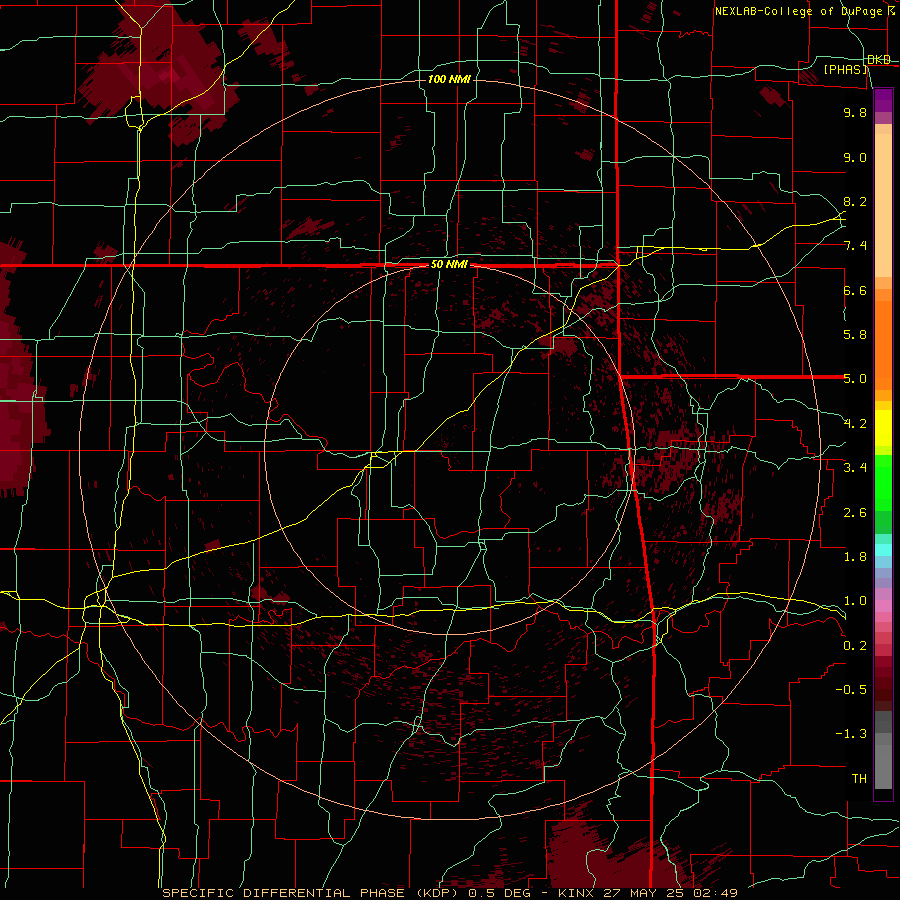Click the 8.2 scale value
This screenshot has width=900, height=900.
click(x=855, y=201)
